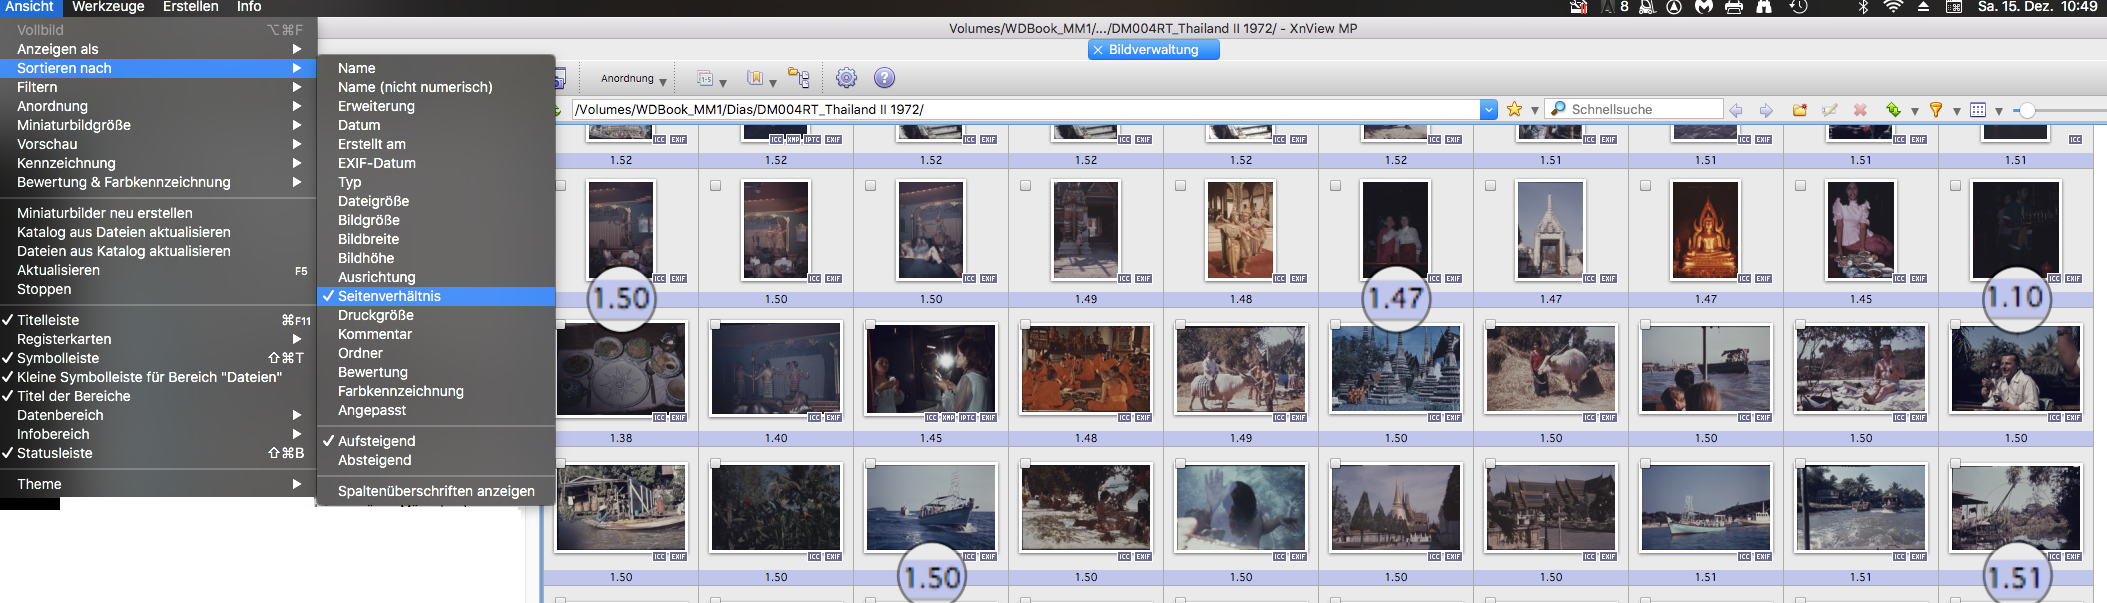Open the Anordnung dropdown in the toolbar
The width and height of the screenshot is (2107, 603).
tap(633, 79)
